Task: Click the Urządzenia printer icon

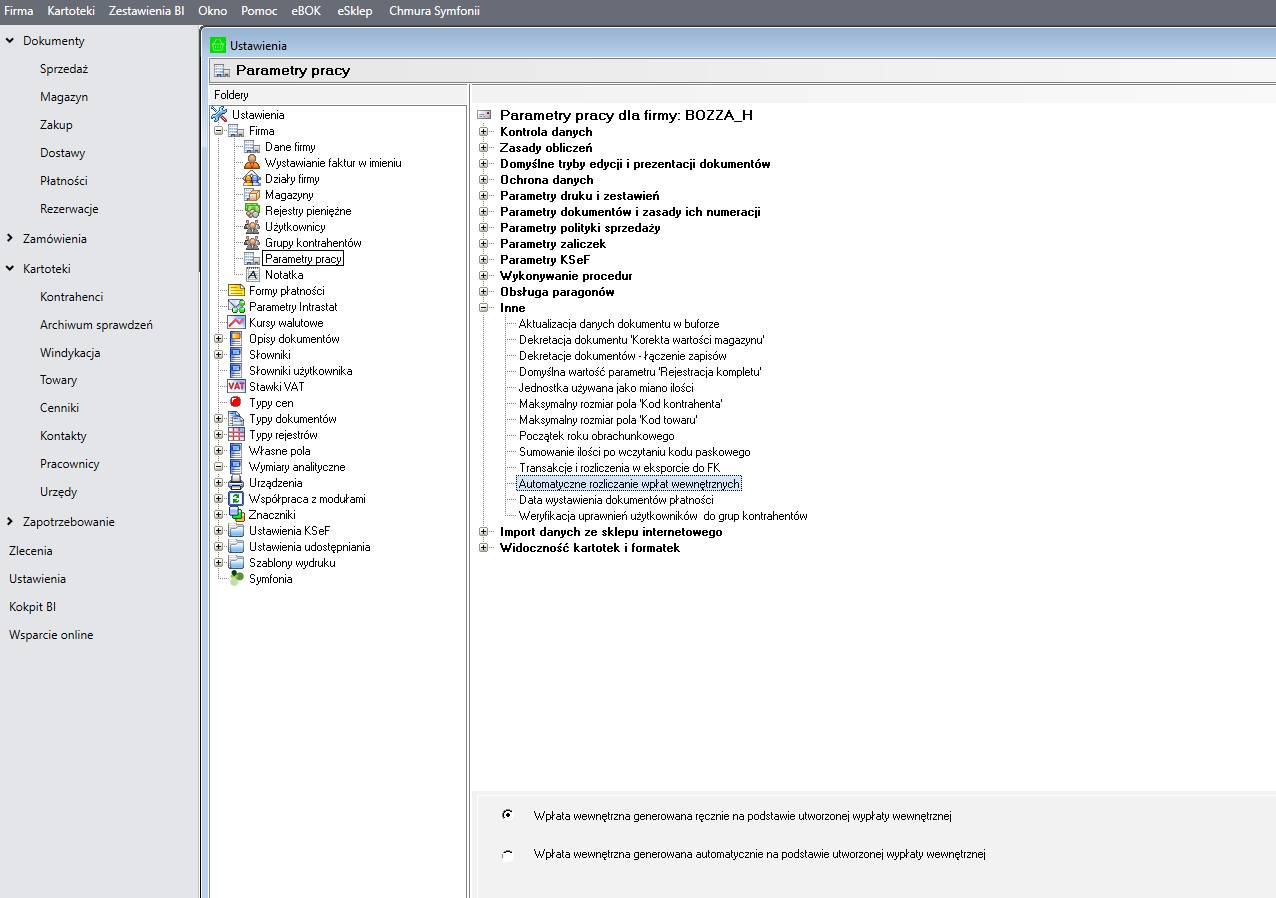Action: coord(236,483)
